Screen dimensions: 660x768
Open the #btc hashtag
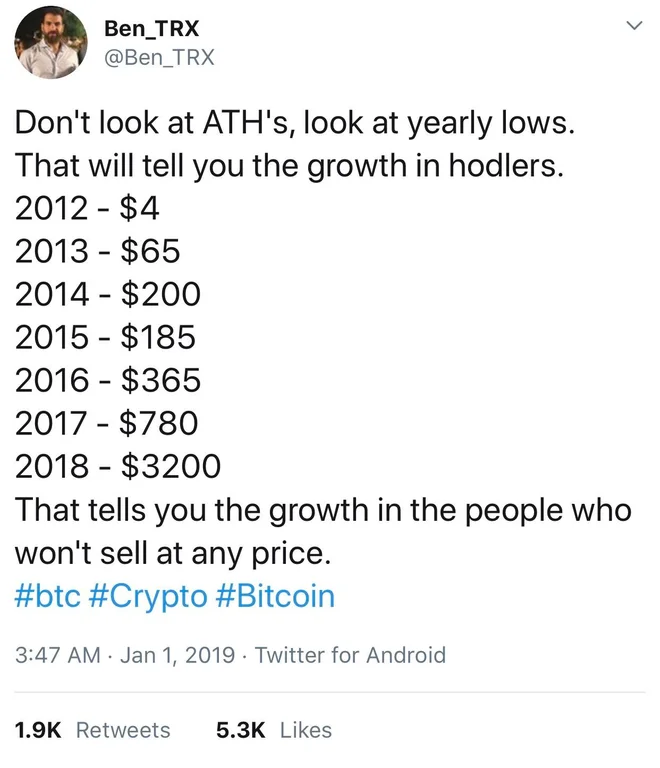pyautogui.click(x=47, y=596)
